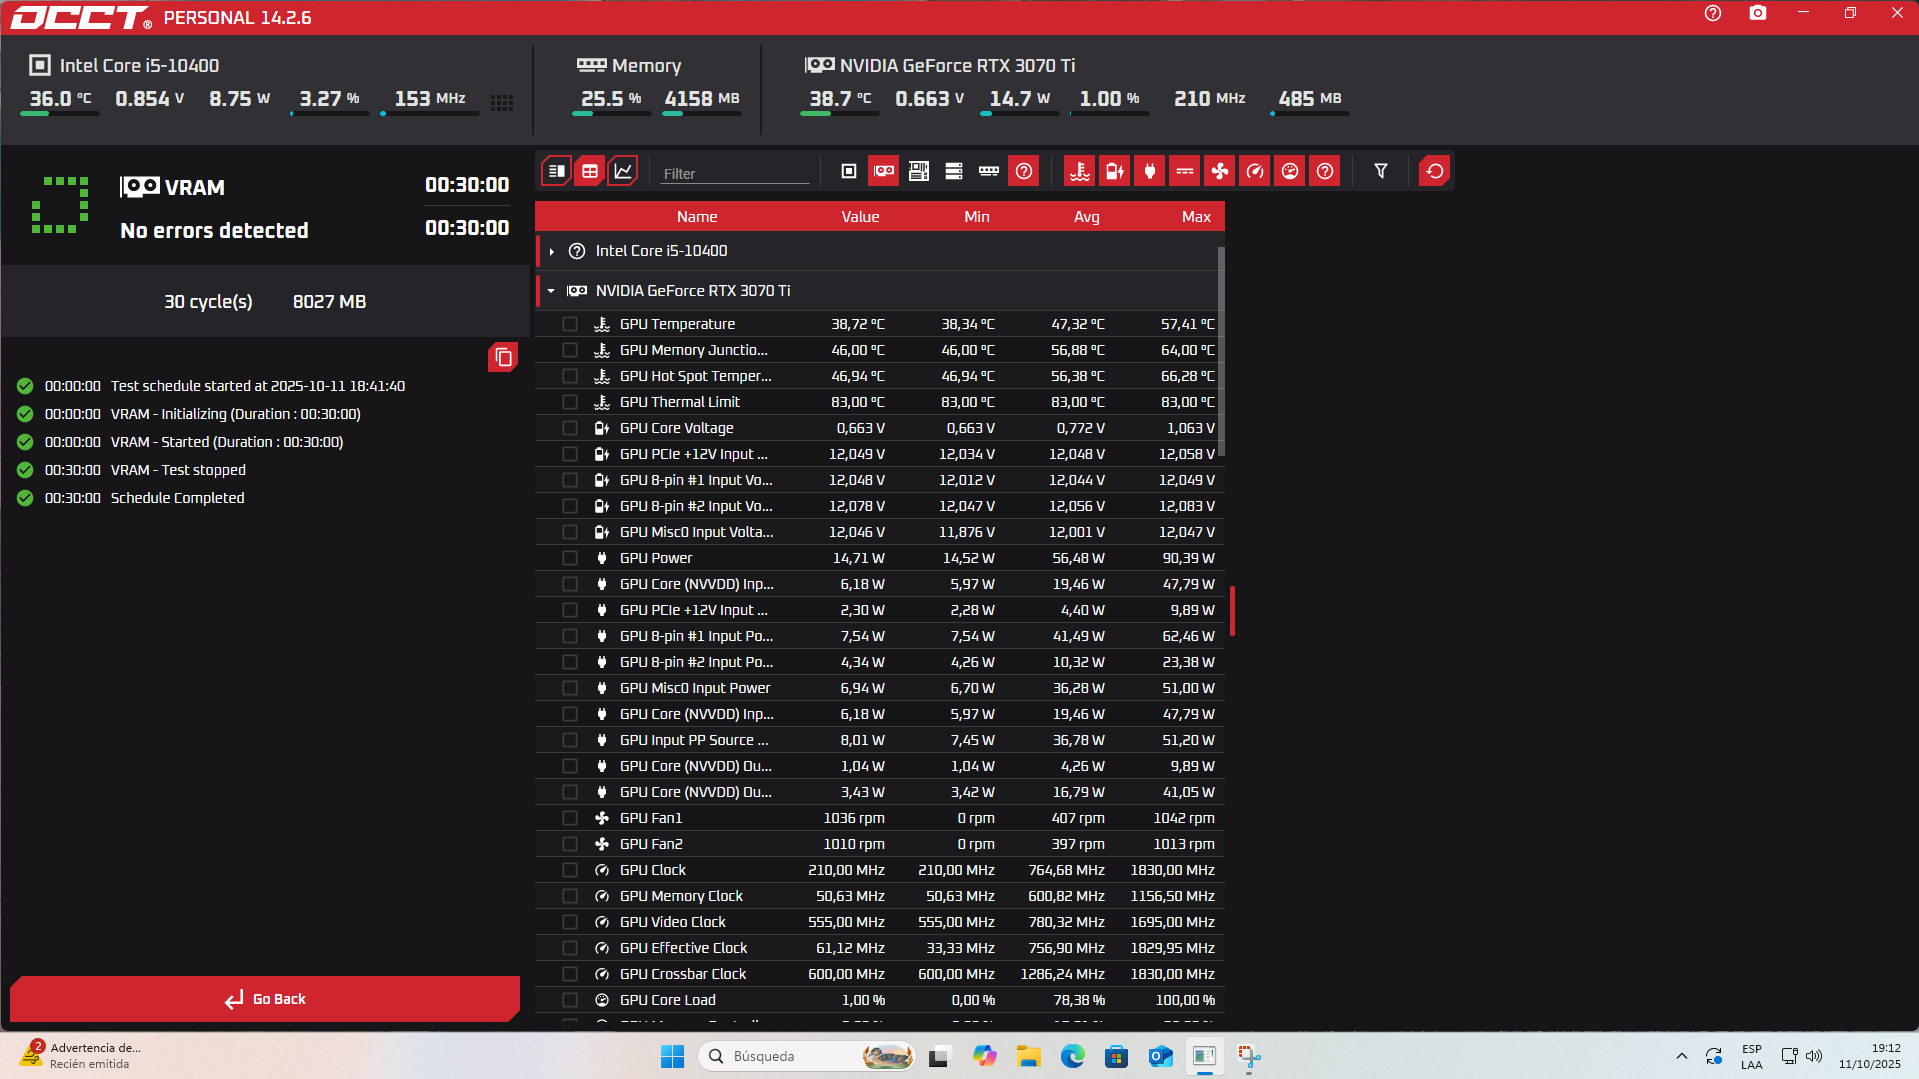Toggle the fan sensor filter icon
The height and width of the screenshot is (1079, 1919).
coord(1219,171)
